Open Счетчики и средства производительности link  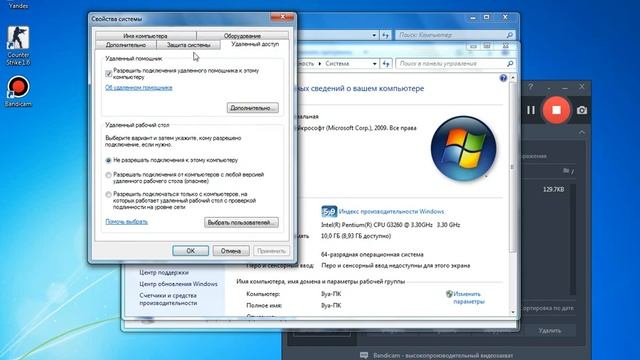pyautogui.click(x=168, y=299)
